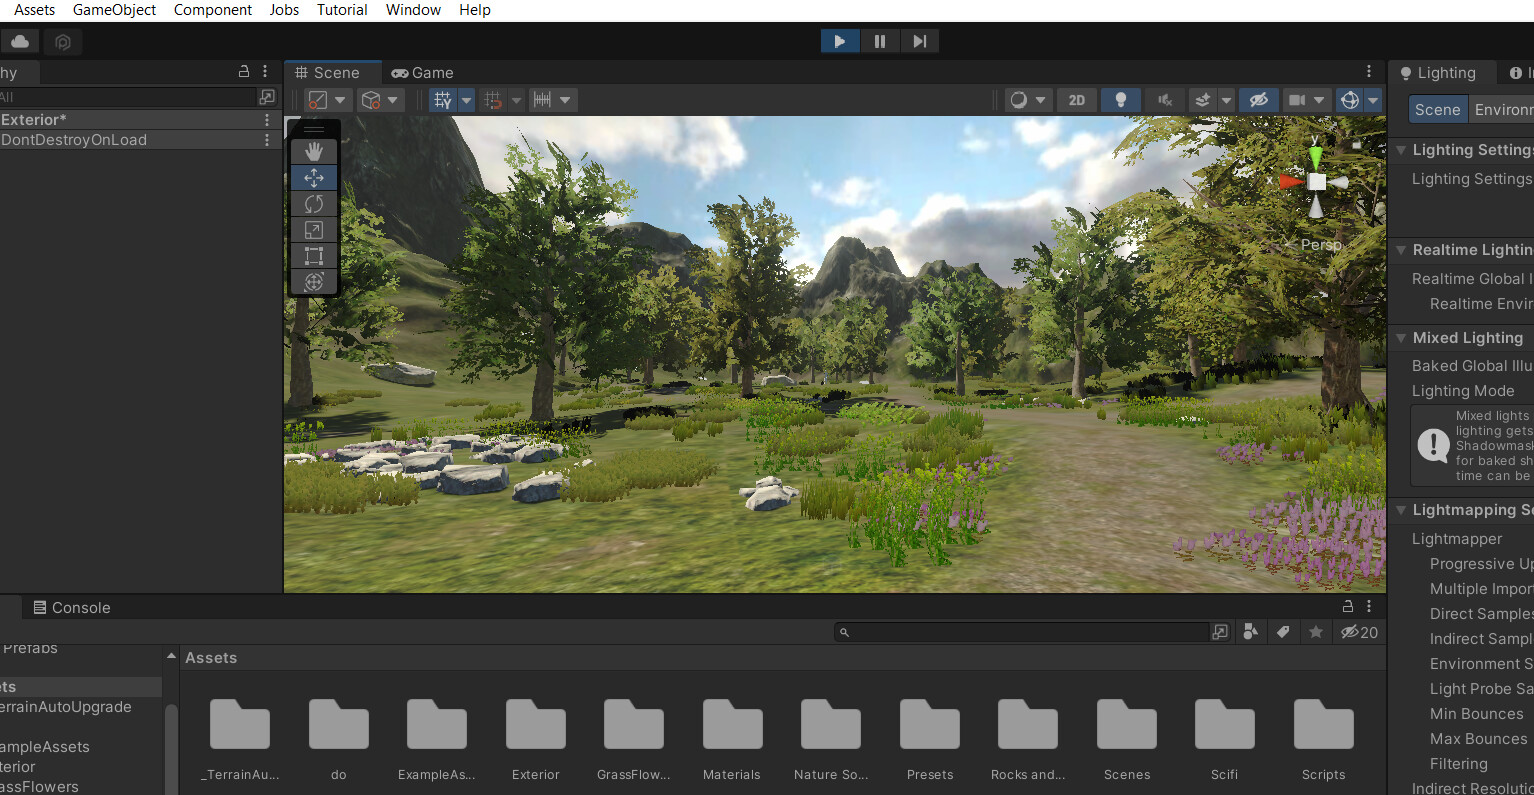This screenshot has height=795, width=1534.
Task: Collapse the Mixed Lighting section
Action: coord(1399,338)
